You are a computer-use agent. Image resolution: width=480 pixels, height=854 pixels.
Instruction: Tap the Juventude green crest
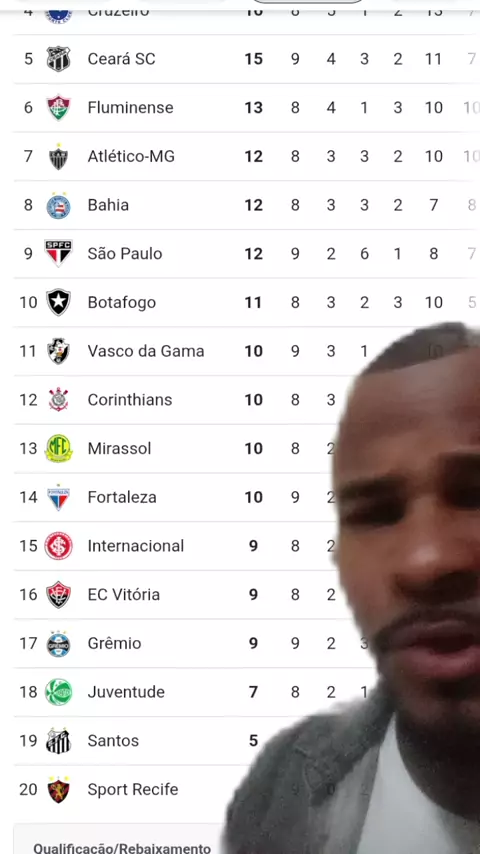[x=58, y=692]
